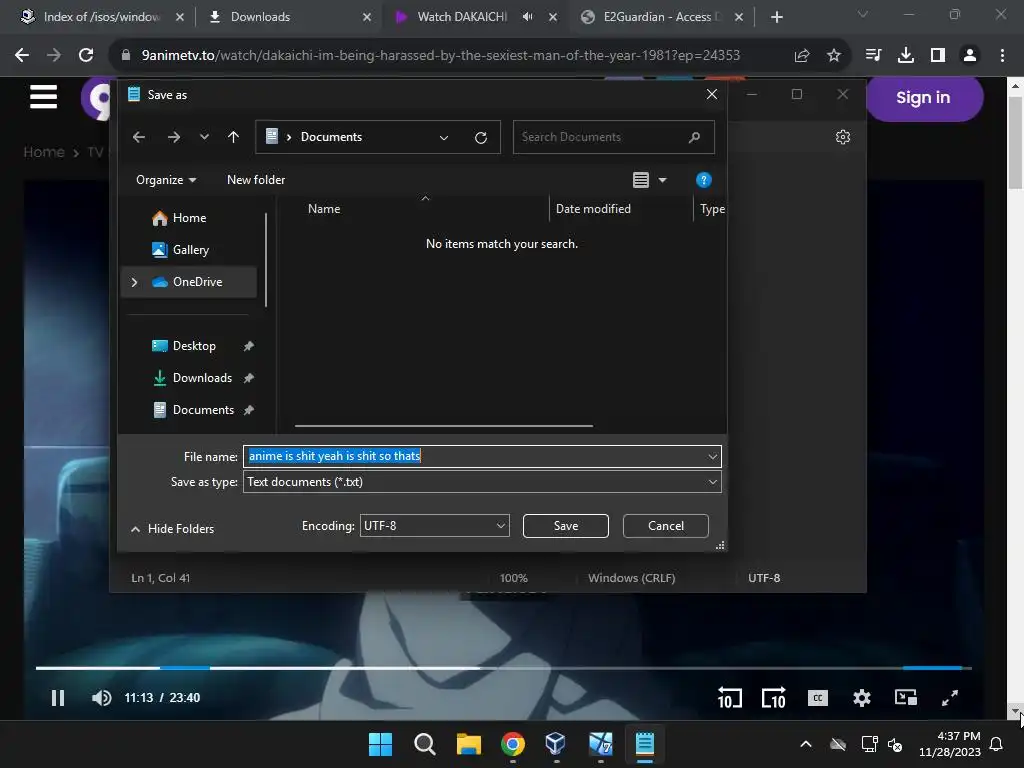Toggle closed captions in player
This screenshot has height=768, width=1024.
pos(818,698)
